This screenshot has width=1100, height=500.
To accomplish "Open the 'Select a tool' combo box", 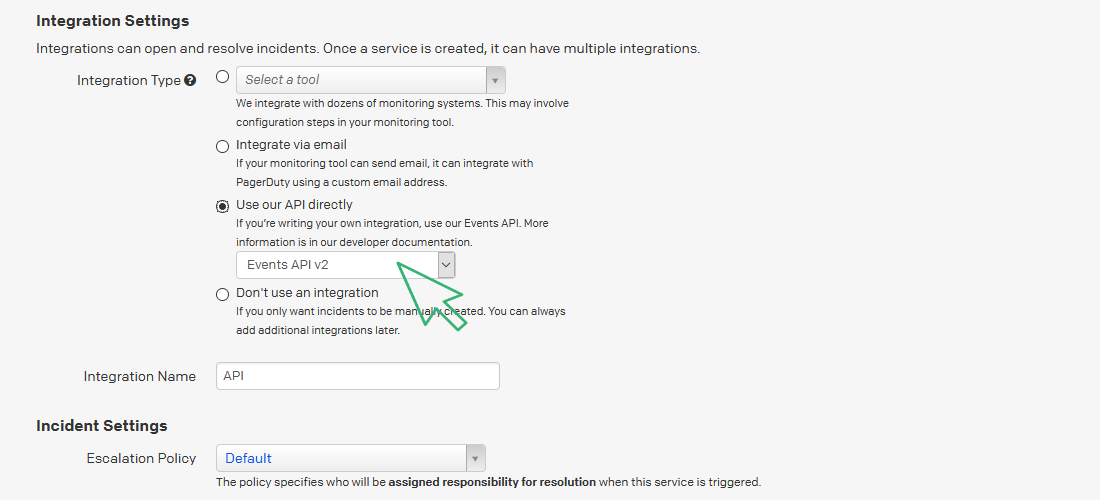I will point(360,80).
